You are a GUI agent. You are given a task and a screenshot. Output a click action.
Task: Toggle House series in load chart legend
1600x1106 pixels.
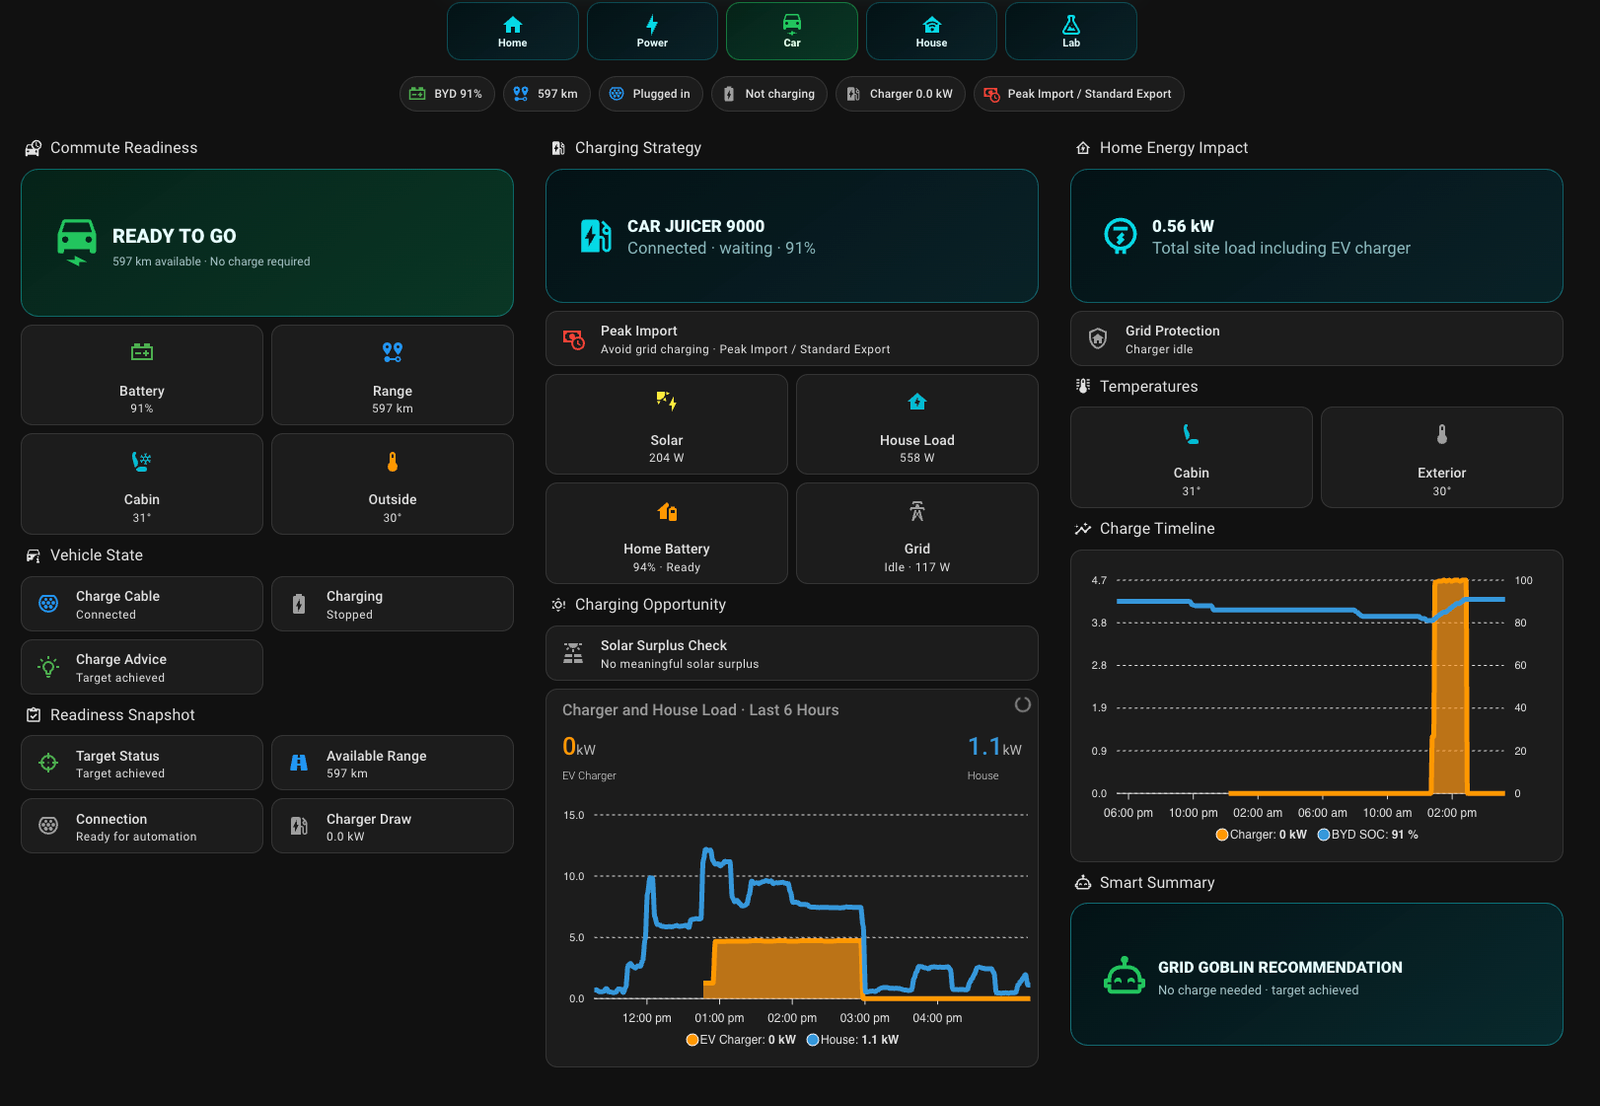[x=853, y=1040]
